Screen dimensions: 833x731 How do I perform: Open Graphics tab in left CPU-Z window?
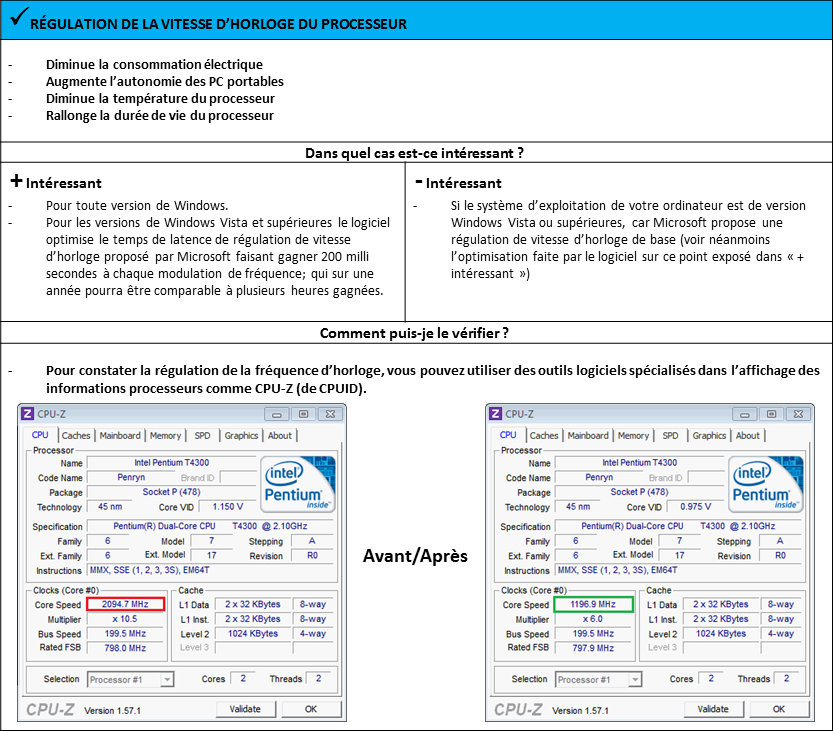pyautogui.click(x=241, y=436)
